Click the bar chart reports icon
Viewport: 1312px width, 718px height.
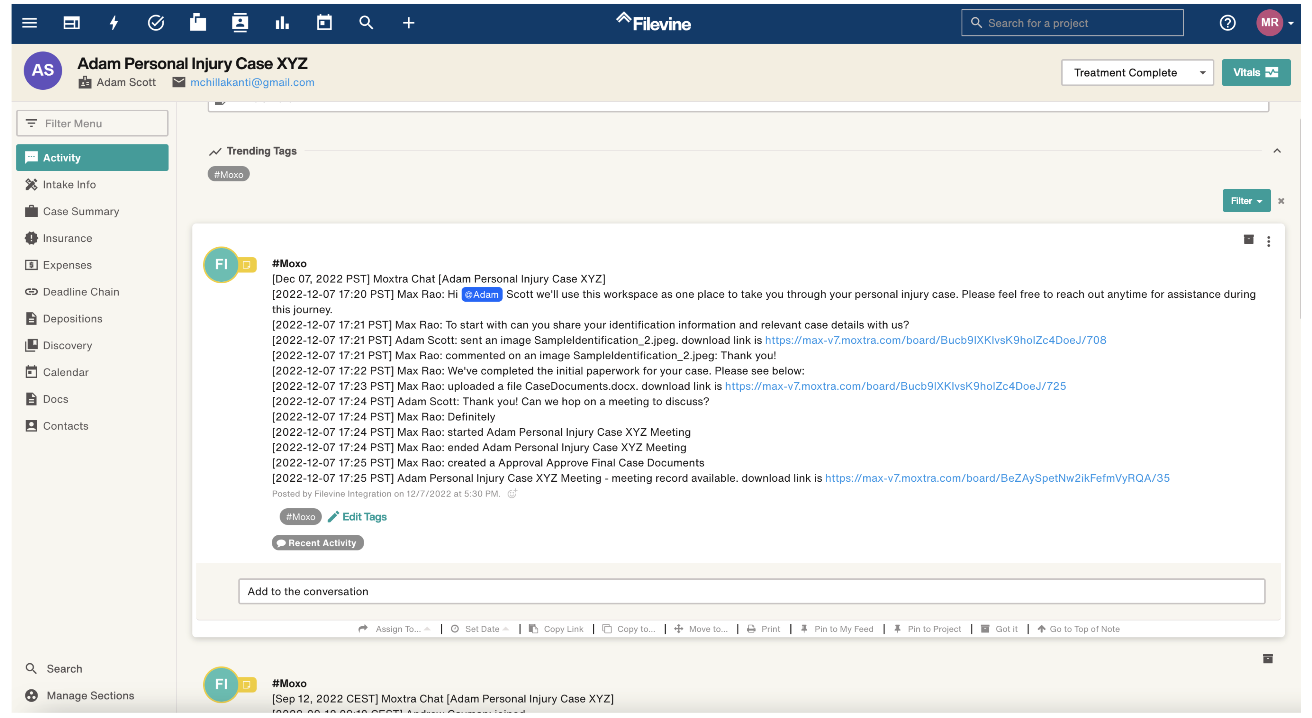coord(282,23)
